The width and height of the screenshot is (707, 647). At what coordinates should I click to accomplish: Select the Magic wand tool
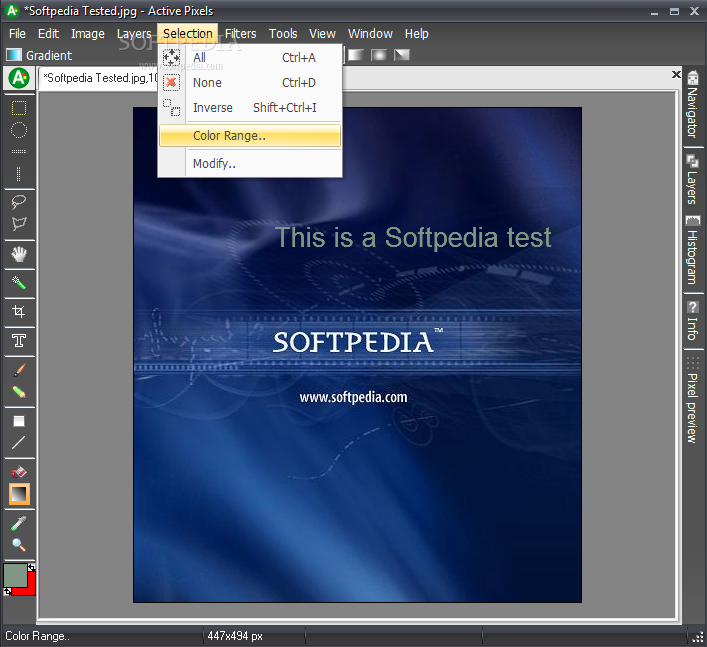click(18, 283)
